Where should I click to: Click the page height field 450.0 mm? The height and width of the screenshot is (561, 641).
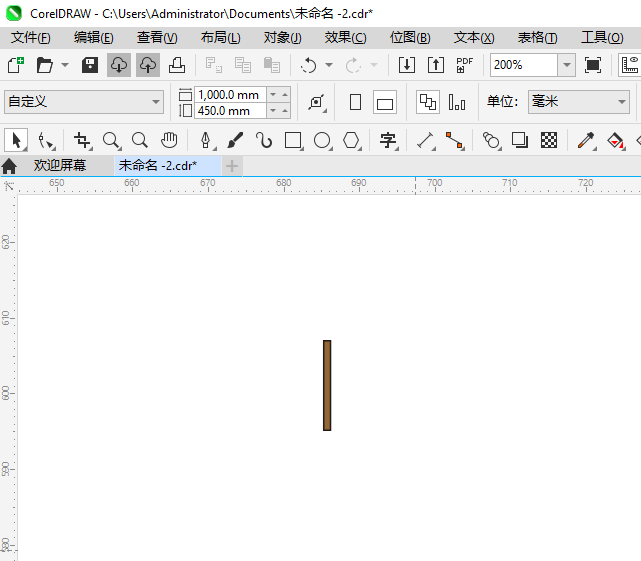pos(230,111)
